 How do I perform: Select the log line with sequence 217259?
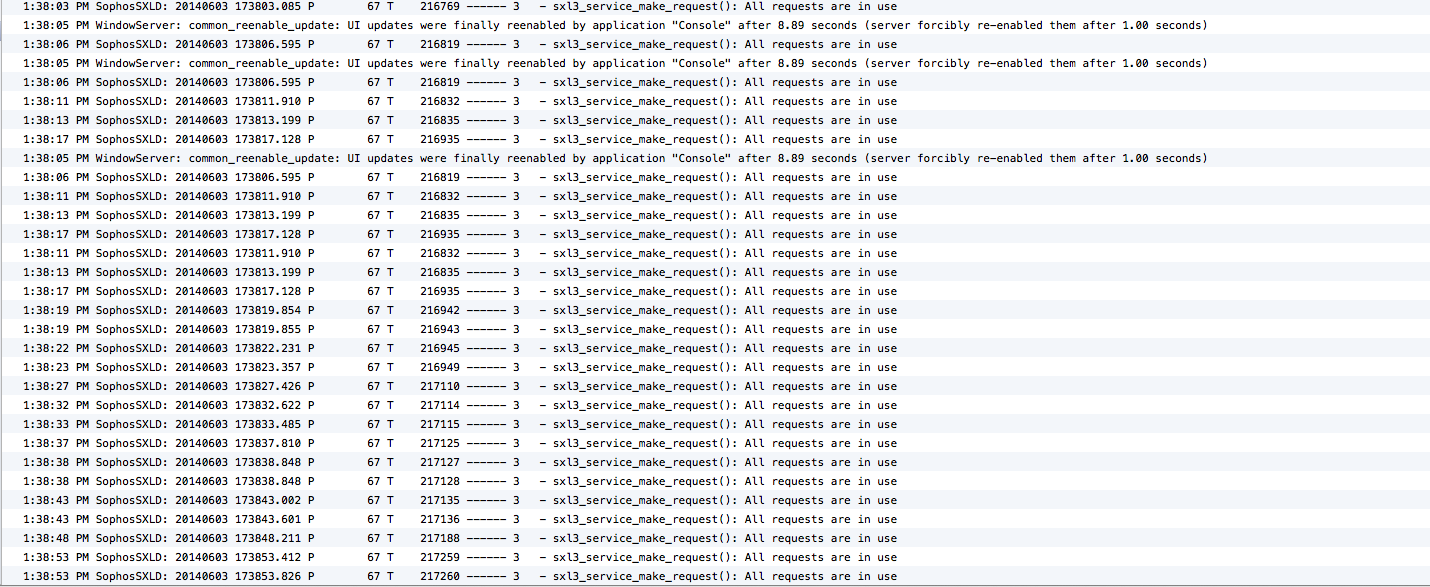coord(715,557)
